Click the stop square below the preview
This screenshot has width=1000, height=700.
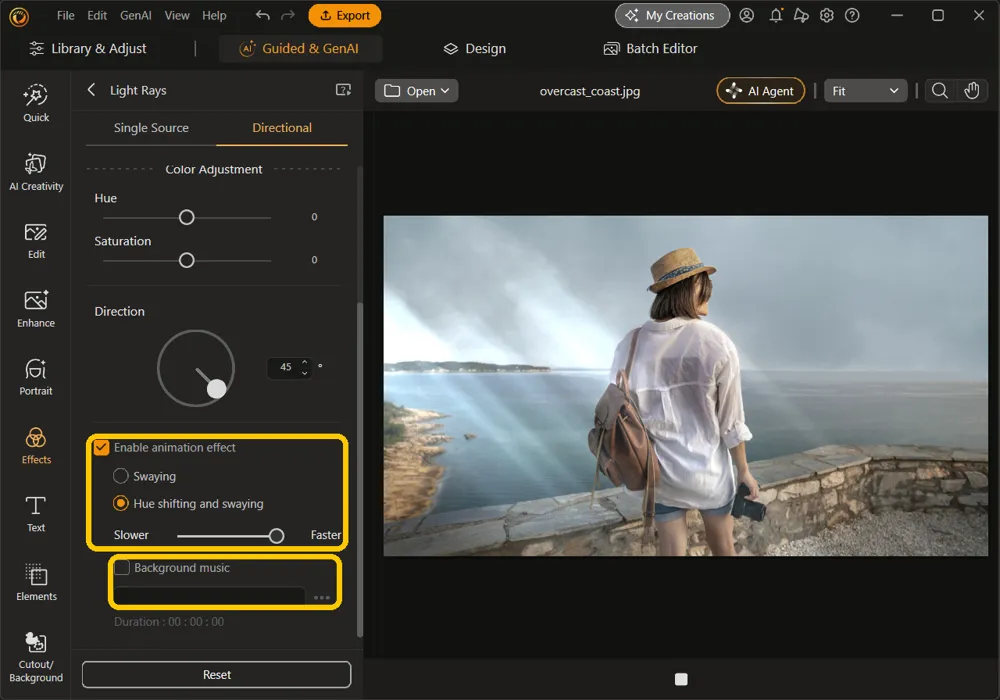[x=681, y=679]
